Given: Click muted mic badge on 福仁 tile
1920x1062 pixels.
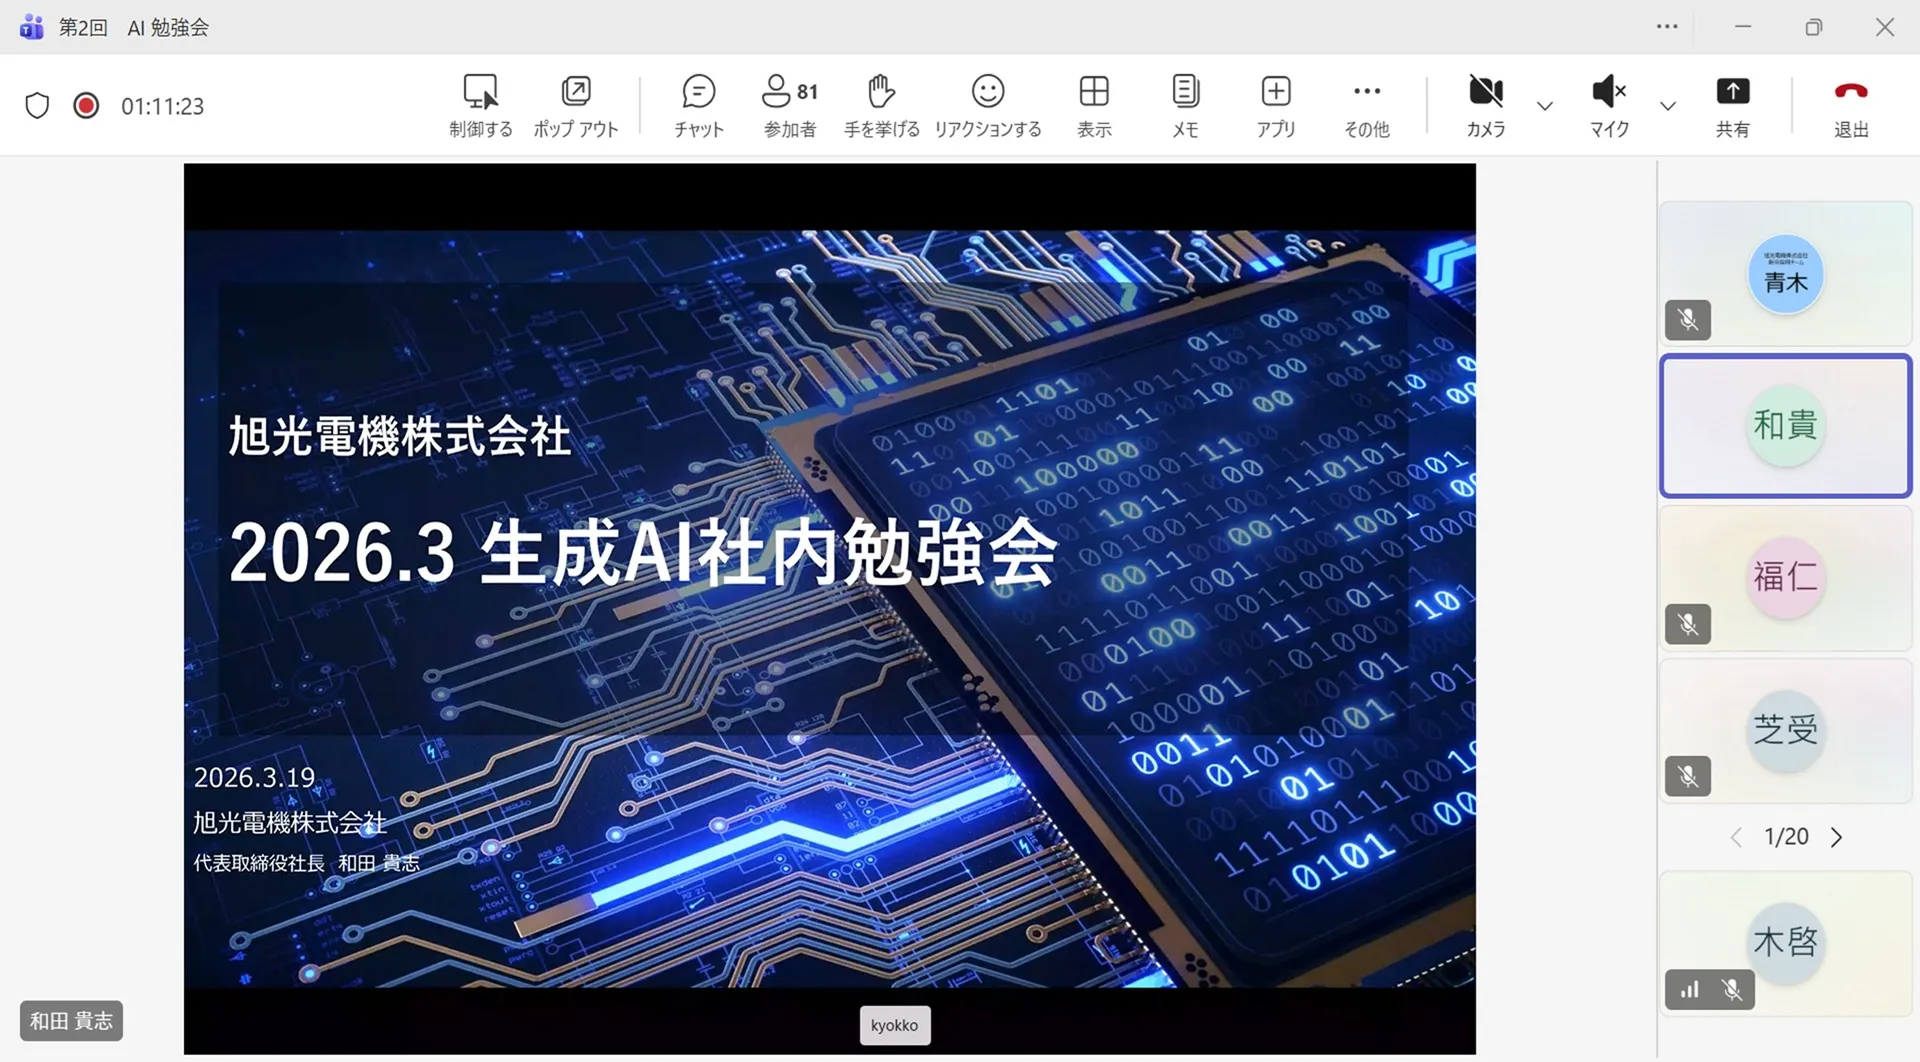Looking at the screenshot, I should 1688,624.
